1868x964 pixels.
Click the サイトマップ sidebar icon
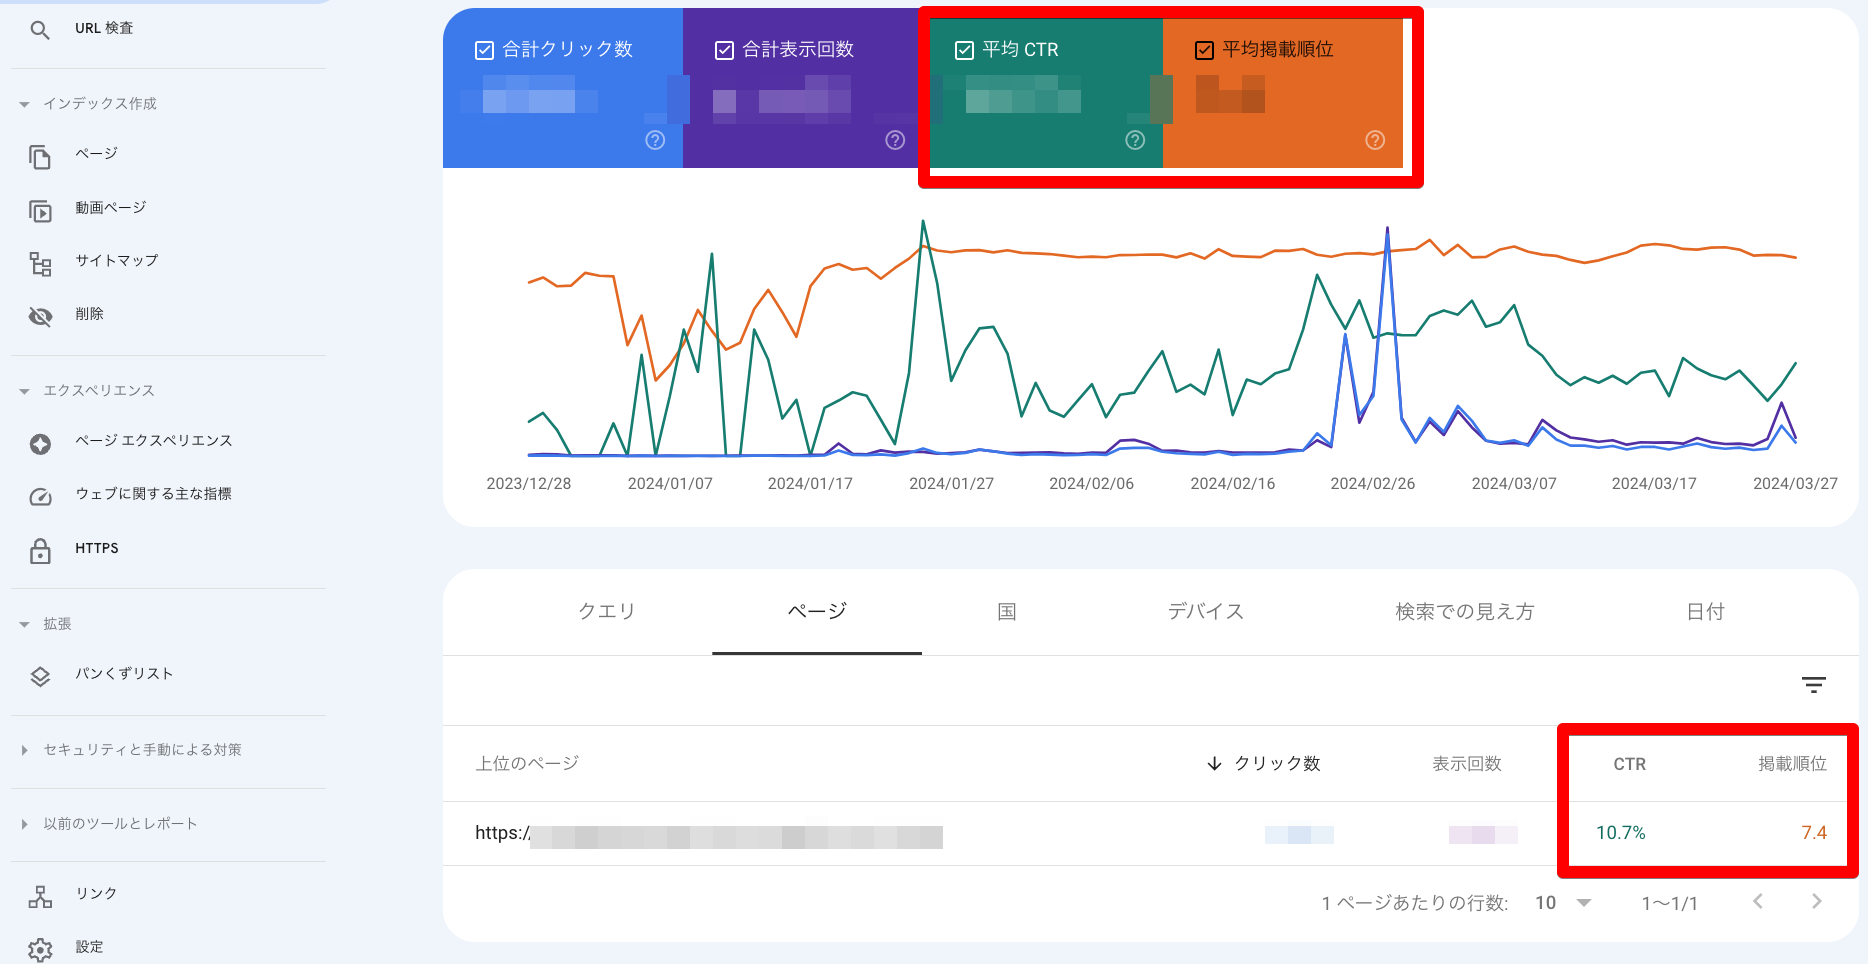(40, 264)
